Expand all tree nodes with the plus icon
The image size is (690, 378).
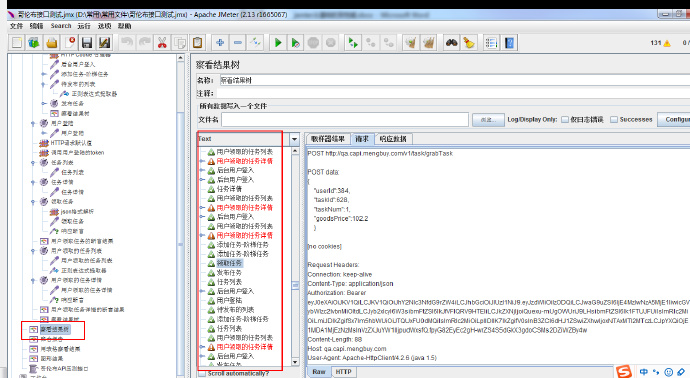[220, 43]
